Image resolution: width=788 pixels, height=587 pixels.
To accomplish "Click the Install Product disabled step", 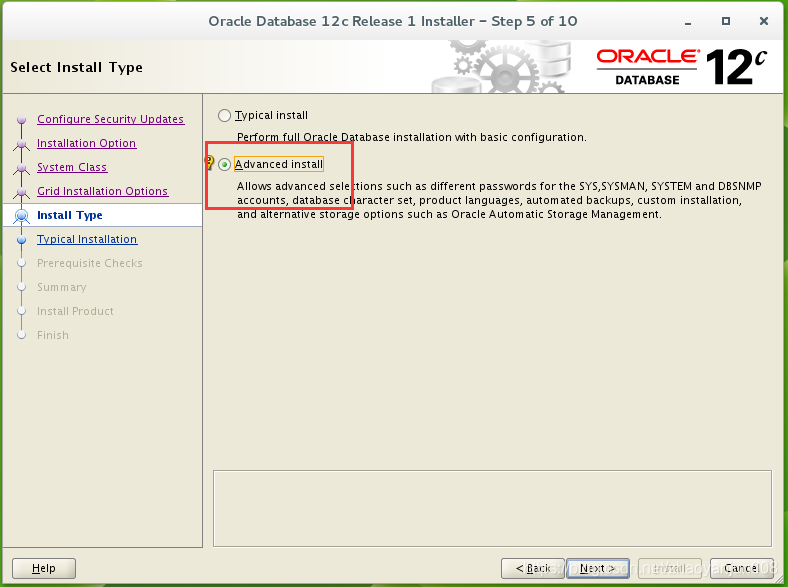I will [75, 312].
